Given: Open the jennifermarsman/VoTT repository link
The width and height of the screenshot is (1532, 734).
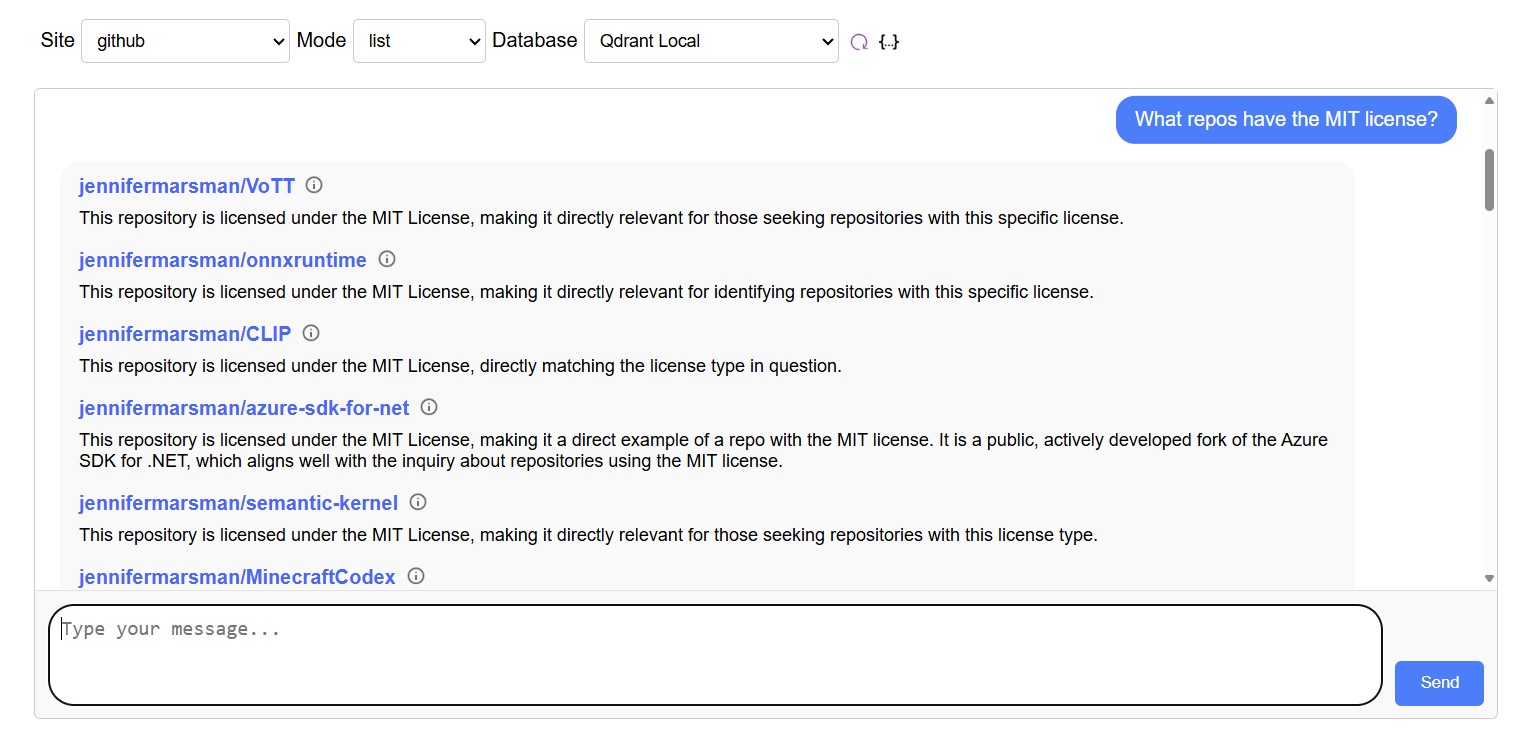Looking at the screenshot, I should pyautogui.click(x=187, y=186).
